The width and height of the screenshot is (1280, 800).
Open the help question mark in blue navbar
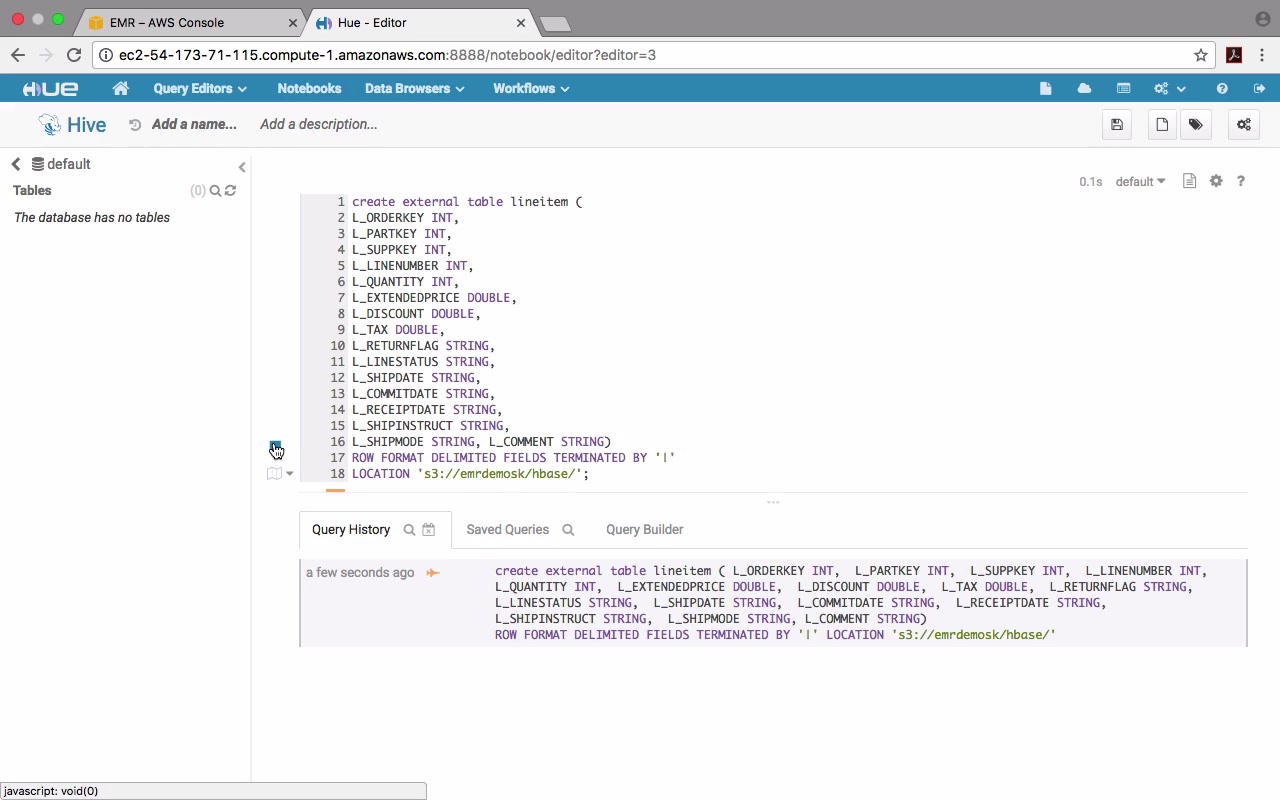[1222, 89]
